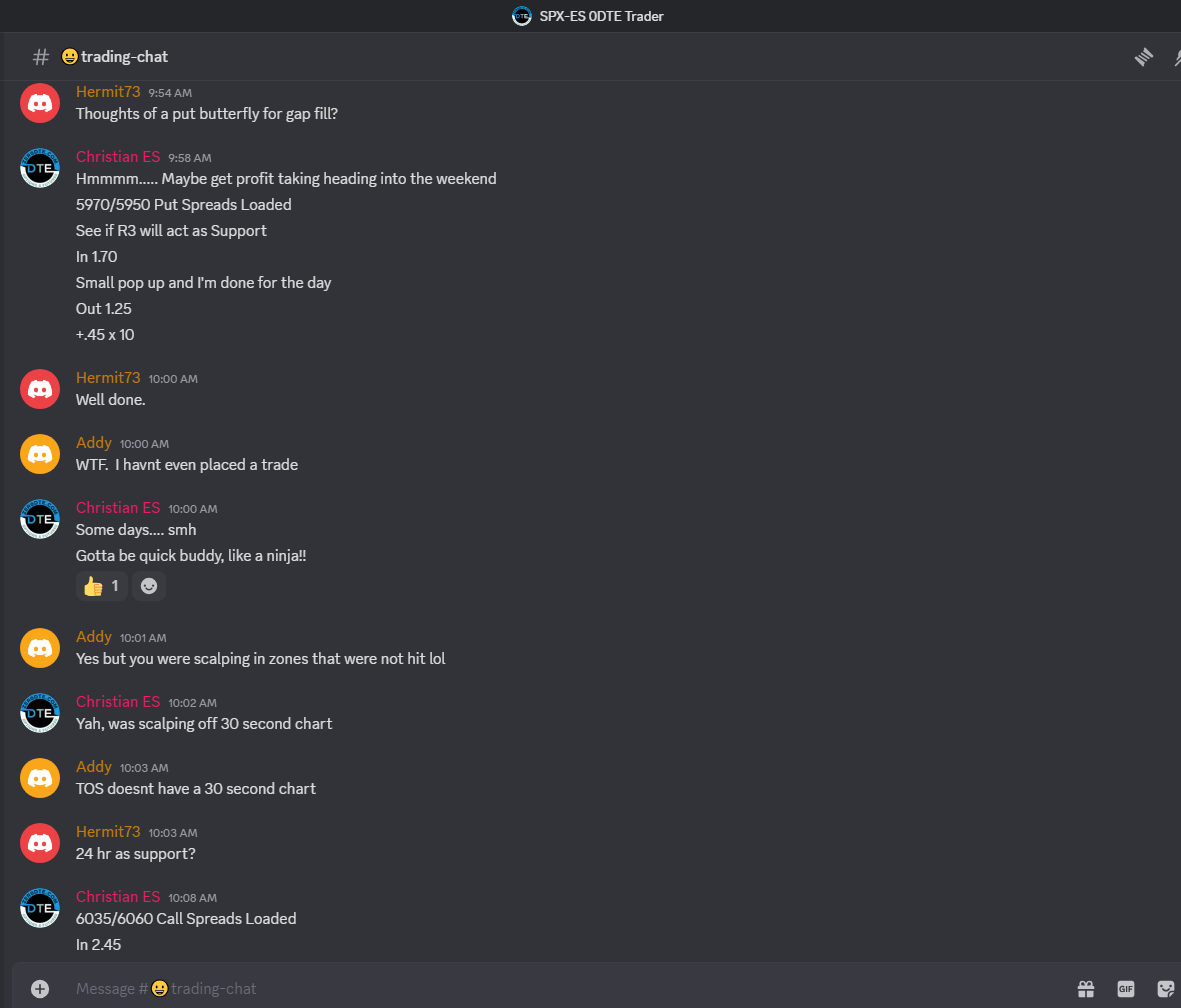Open the sticker picker icon
The image size is (1181, 1008).
1165,988
